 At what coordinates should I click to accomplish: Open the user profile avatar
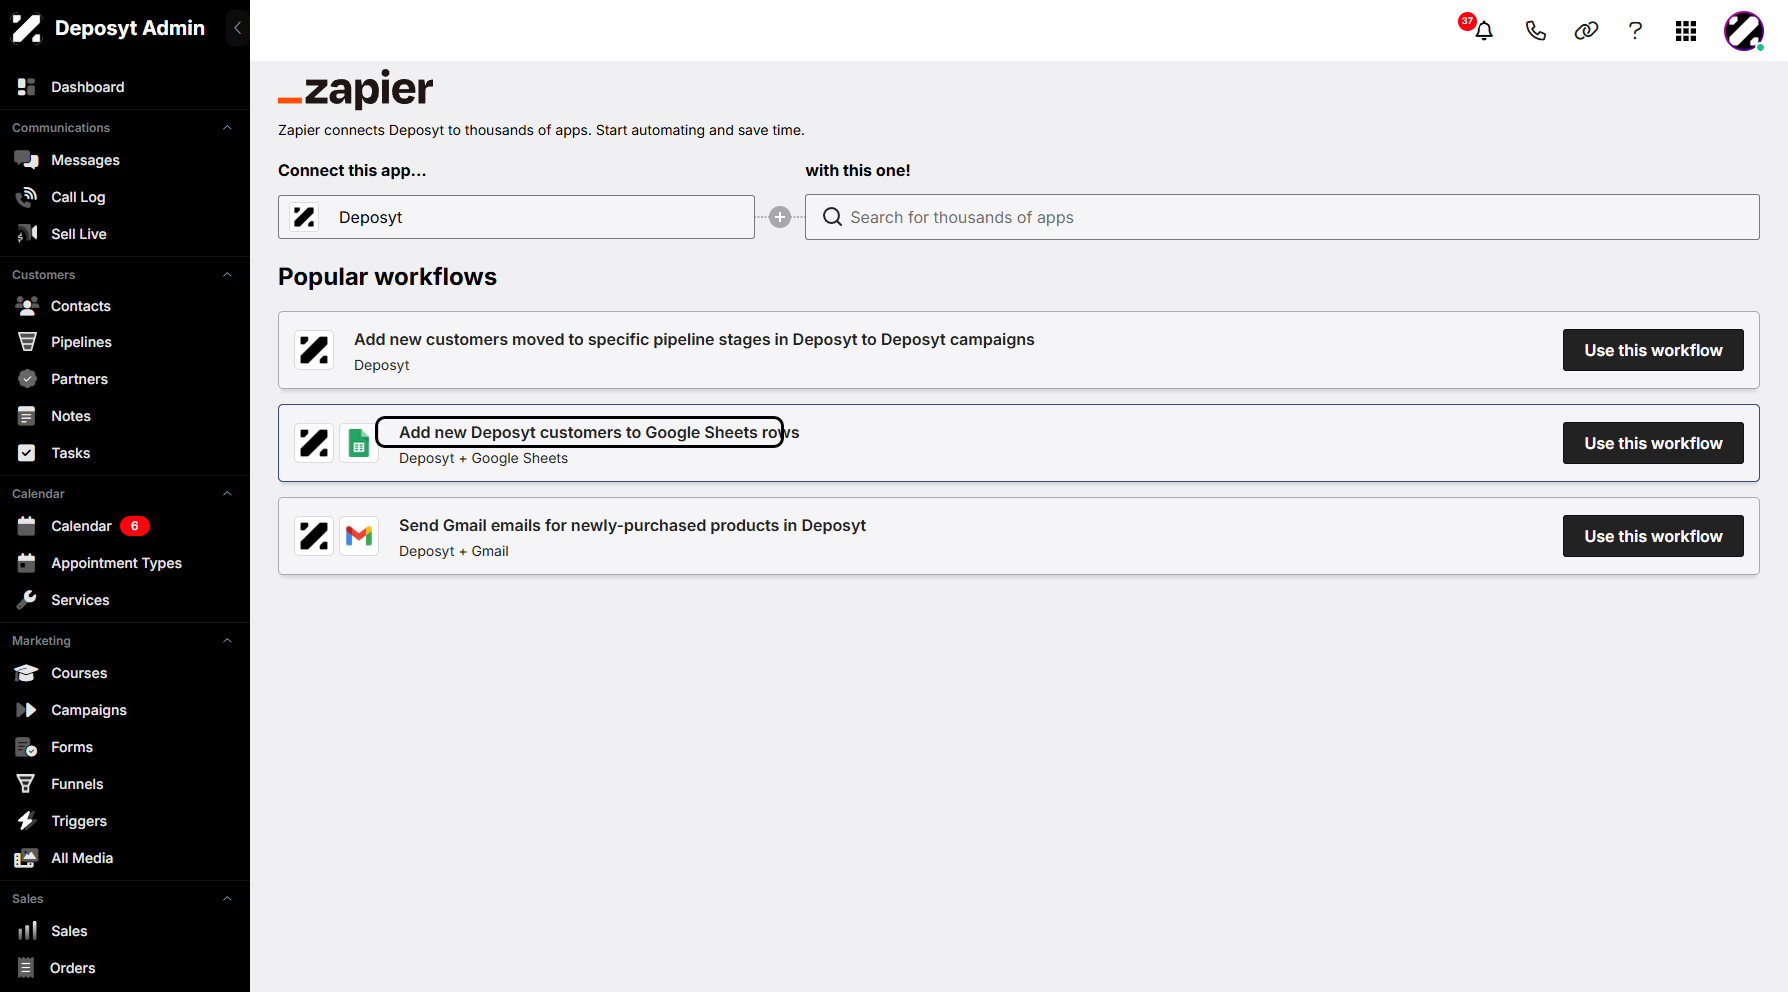coord(1744,31)
